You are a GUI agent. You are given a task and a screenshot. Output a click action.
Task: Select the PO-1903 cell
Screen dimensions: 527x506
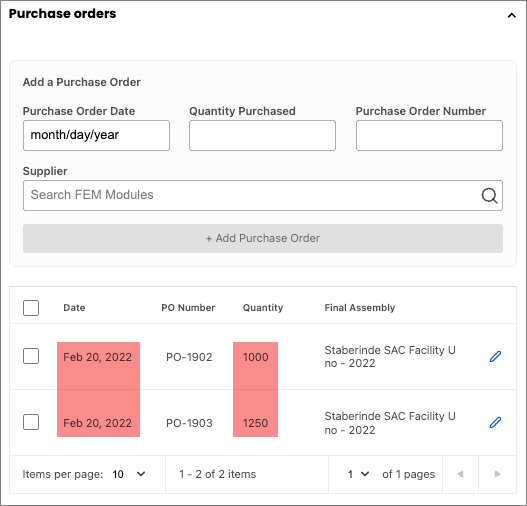click(x=189, y=423)
